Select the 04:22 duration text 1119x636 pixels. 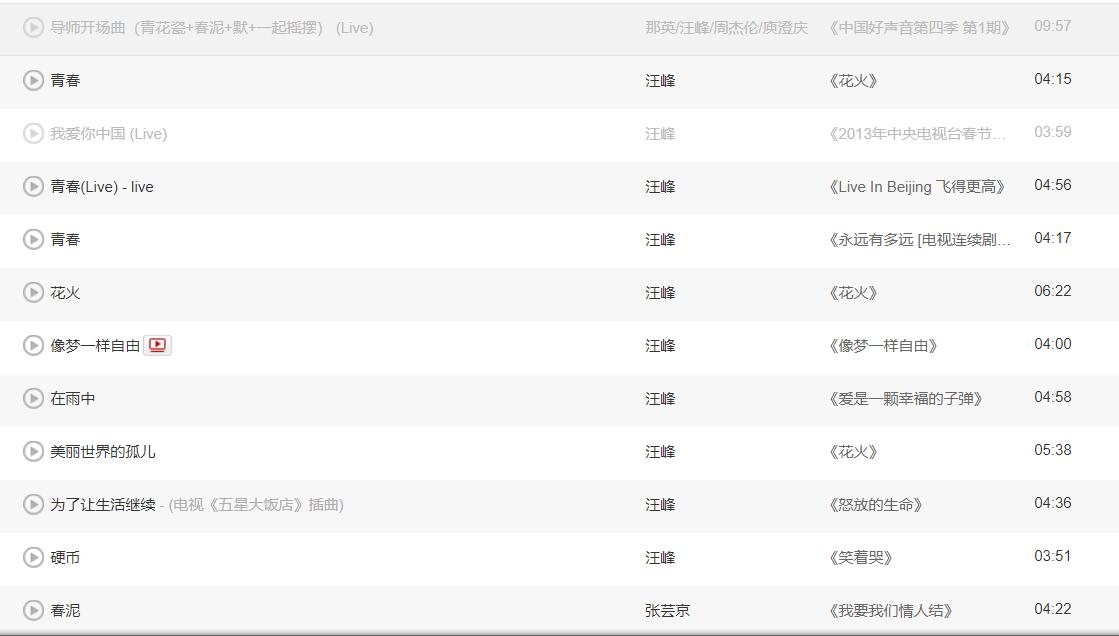coord(1053,608)
